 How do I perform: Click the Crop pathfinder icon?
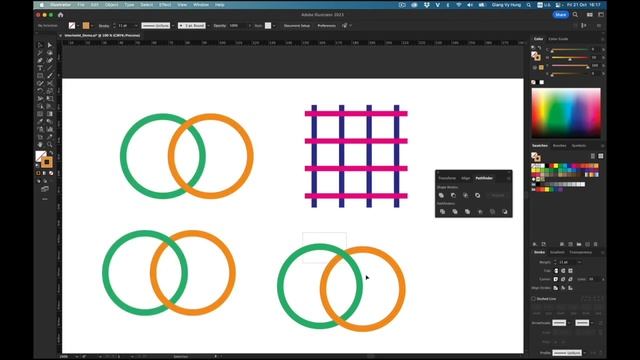pyautogui.click(x=480, y=211)
